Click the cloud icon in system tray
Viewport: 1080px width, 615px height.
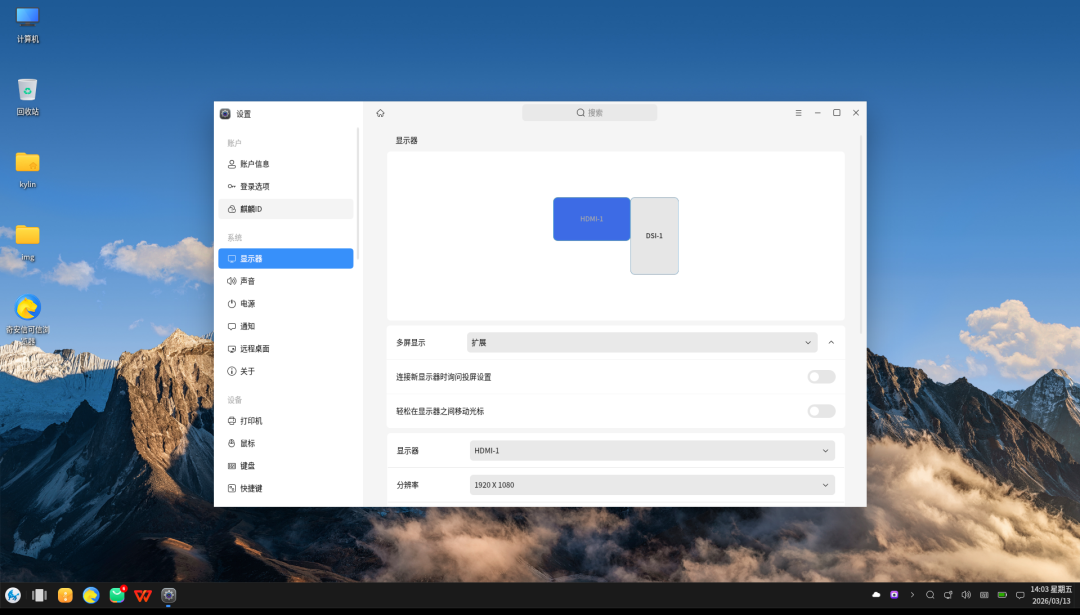(x=876, y=594)
